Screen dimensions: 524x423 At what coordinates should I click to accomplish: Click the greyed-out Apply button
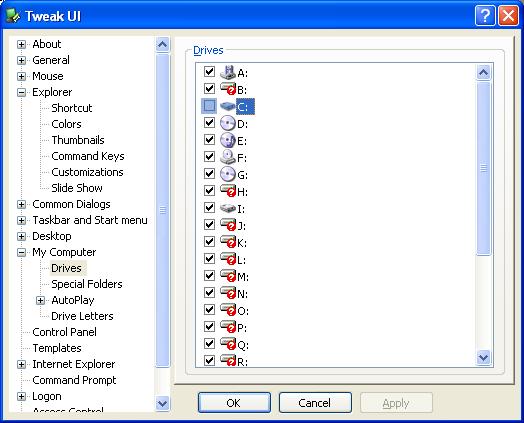(396, 403)
